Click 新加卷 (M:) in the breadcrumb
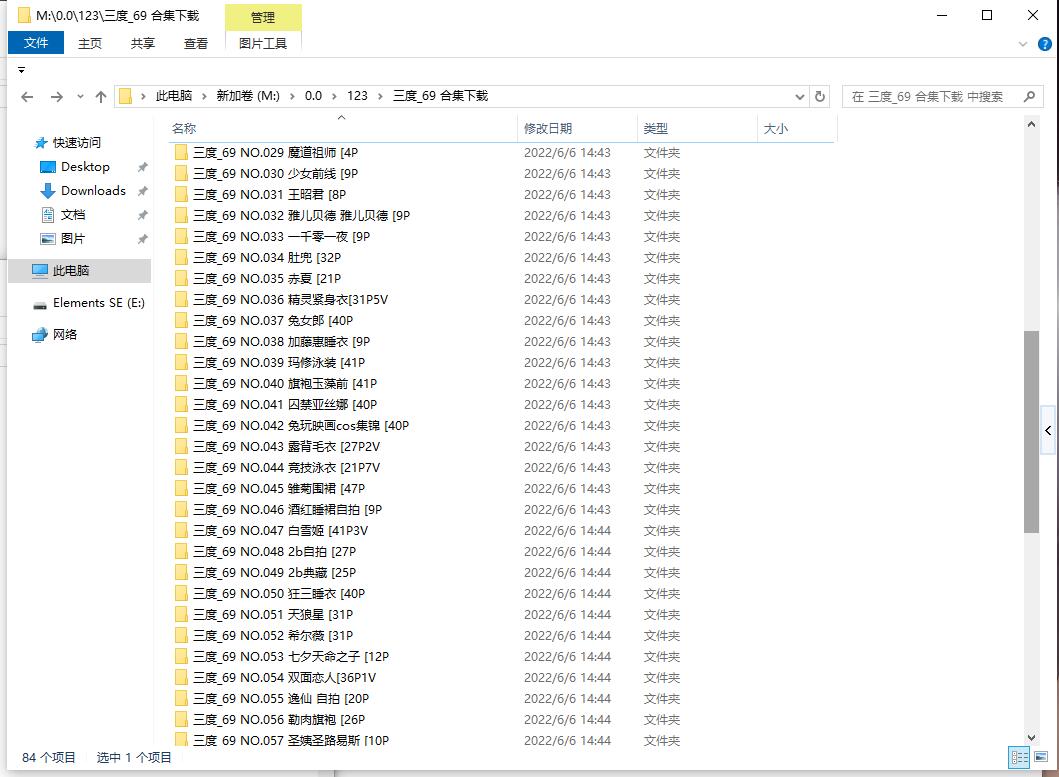 pyautogui.click(x=248, y=96)
